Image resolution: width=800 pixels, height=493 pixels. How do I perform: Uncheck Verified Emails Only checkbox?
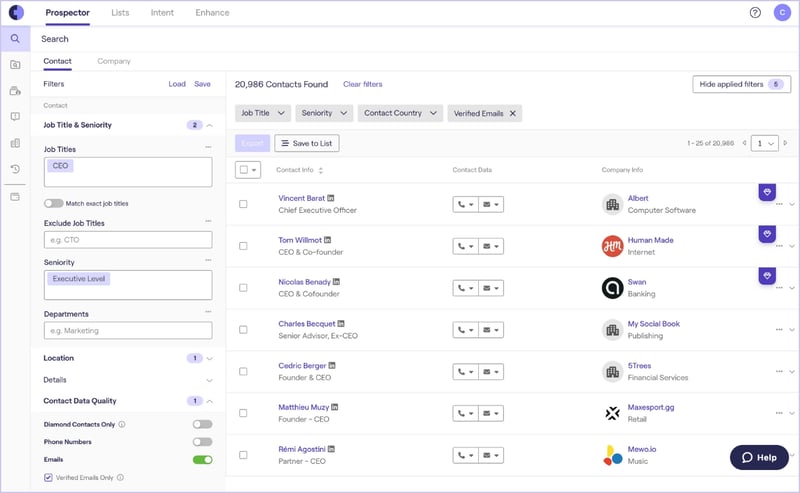48,478
